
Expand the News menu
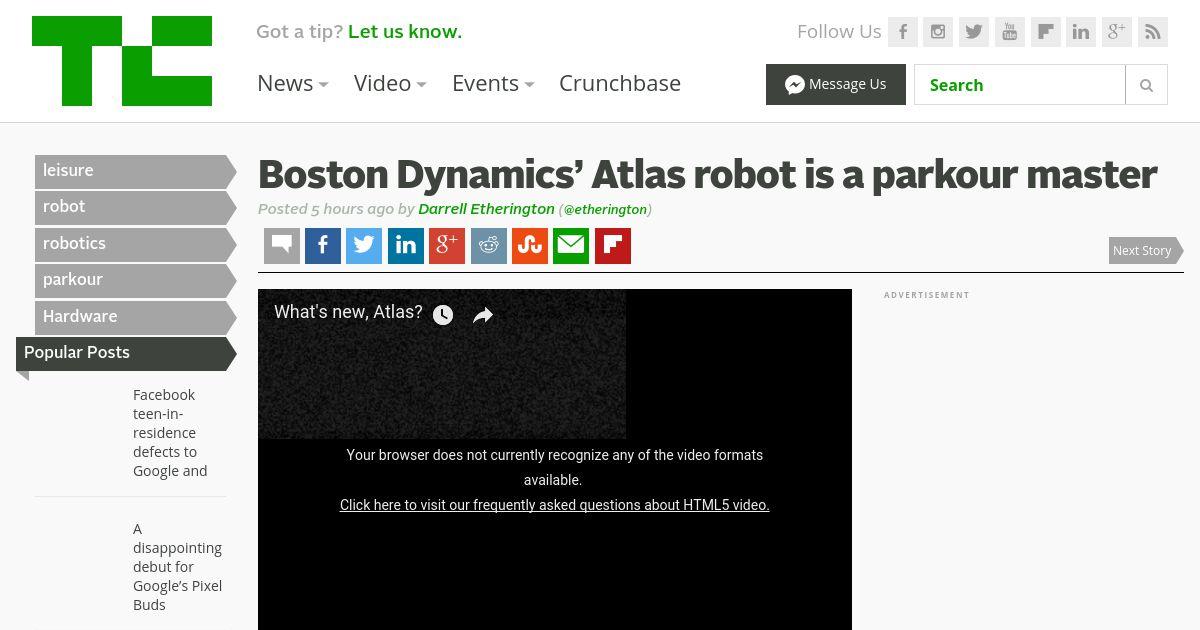tap(293, 83)
